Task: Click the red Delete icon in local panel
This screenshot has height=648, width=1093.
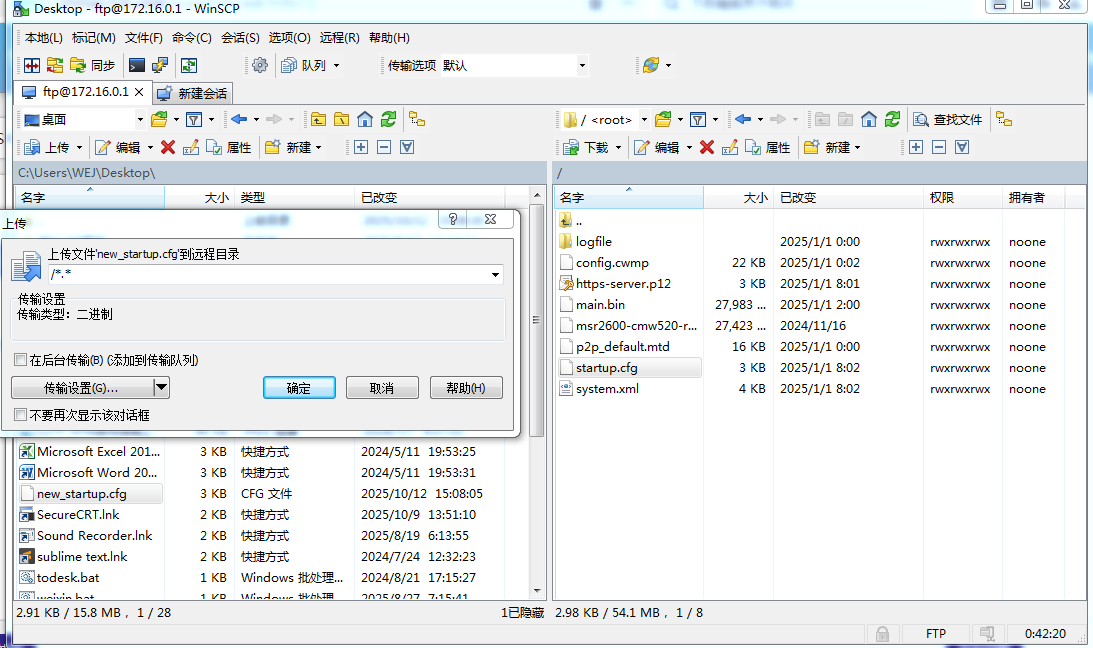Action: (x=167, y=147)
